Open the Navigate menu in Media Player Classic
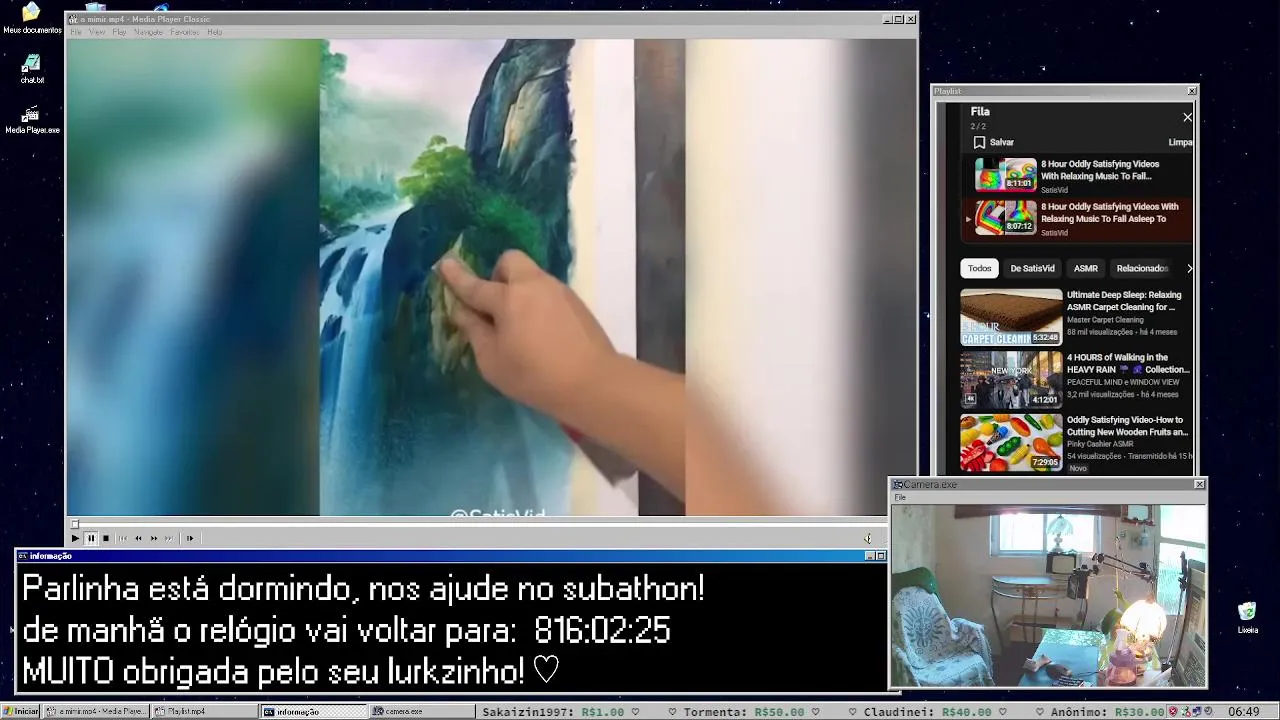1280x720 pixels. [x=148, y=32]
